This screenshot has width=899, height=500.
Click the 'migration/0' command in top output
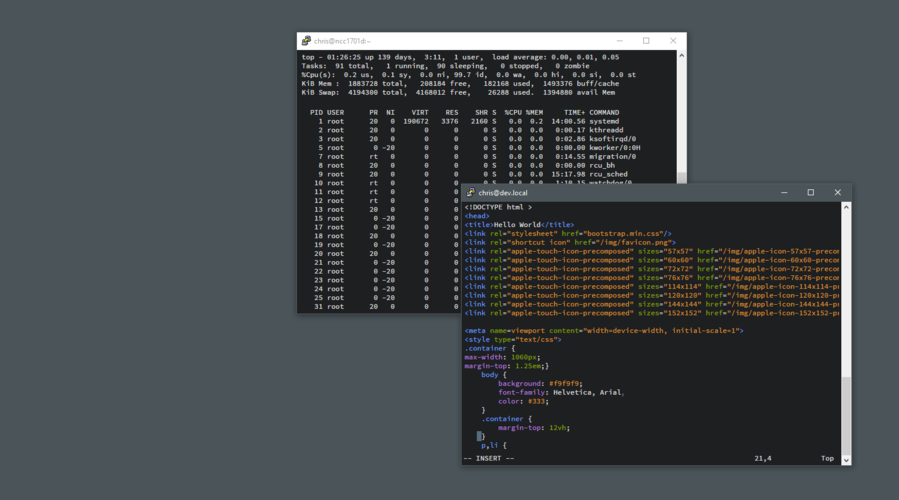coord(612,157)
